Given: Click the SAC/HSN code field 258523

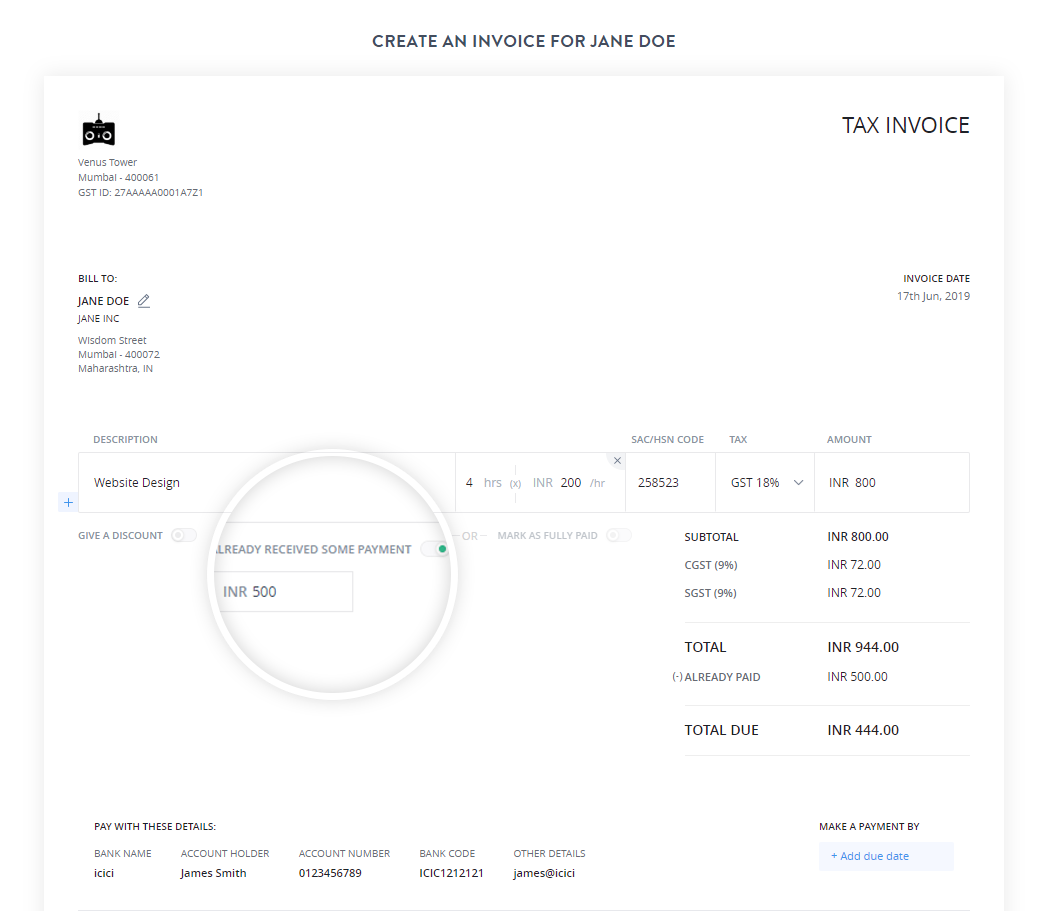Looking at the screenshot, I should 658,483.
